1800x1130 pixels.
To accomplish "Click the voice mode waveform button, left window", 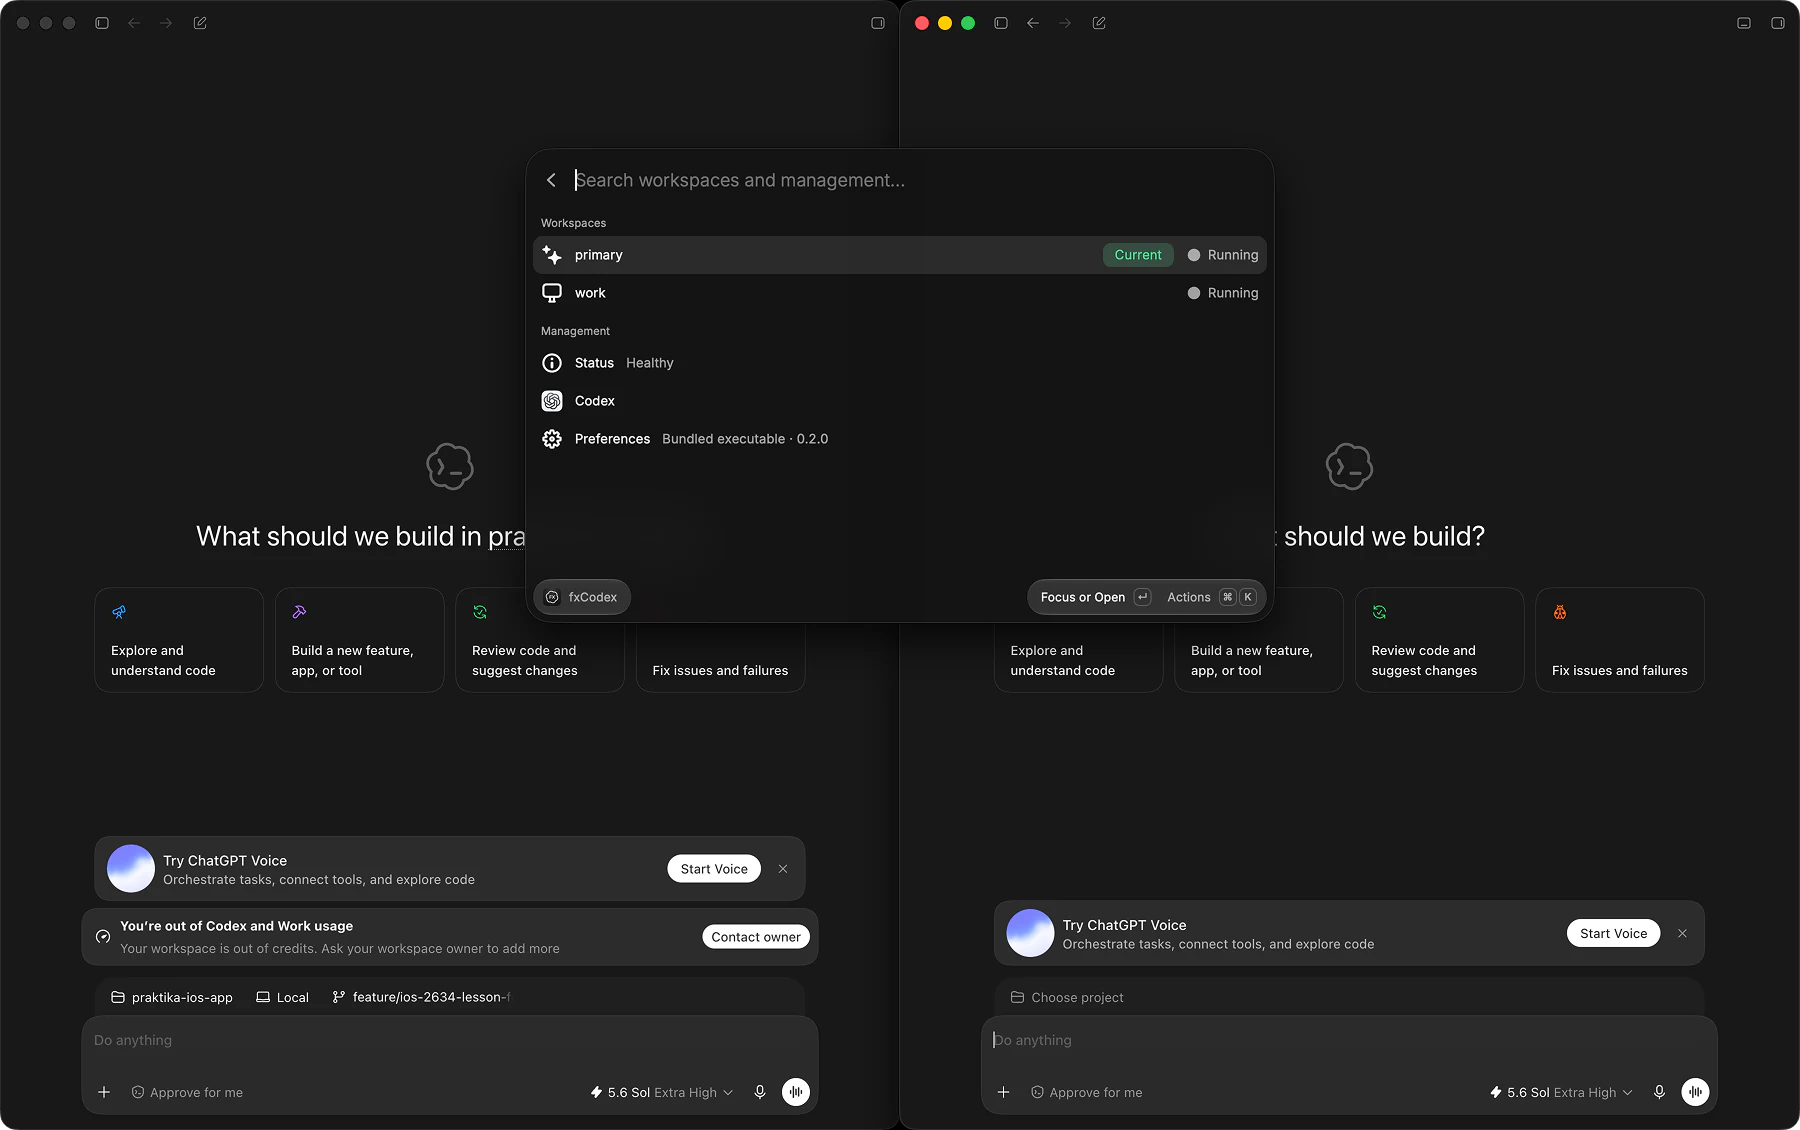I will [796, 1092].
